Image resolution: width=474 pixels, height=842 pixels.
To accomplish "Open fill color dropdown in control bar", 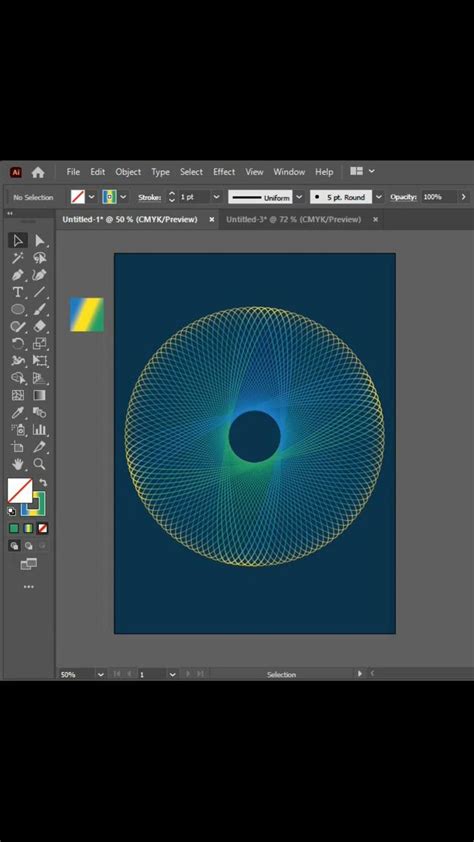I will pos(91,197).
